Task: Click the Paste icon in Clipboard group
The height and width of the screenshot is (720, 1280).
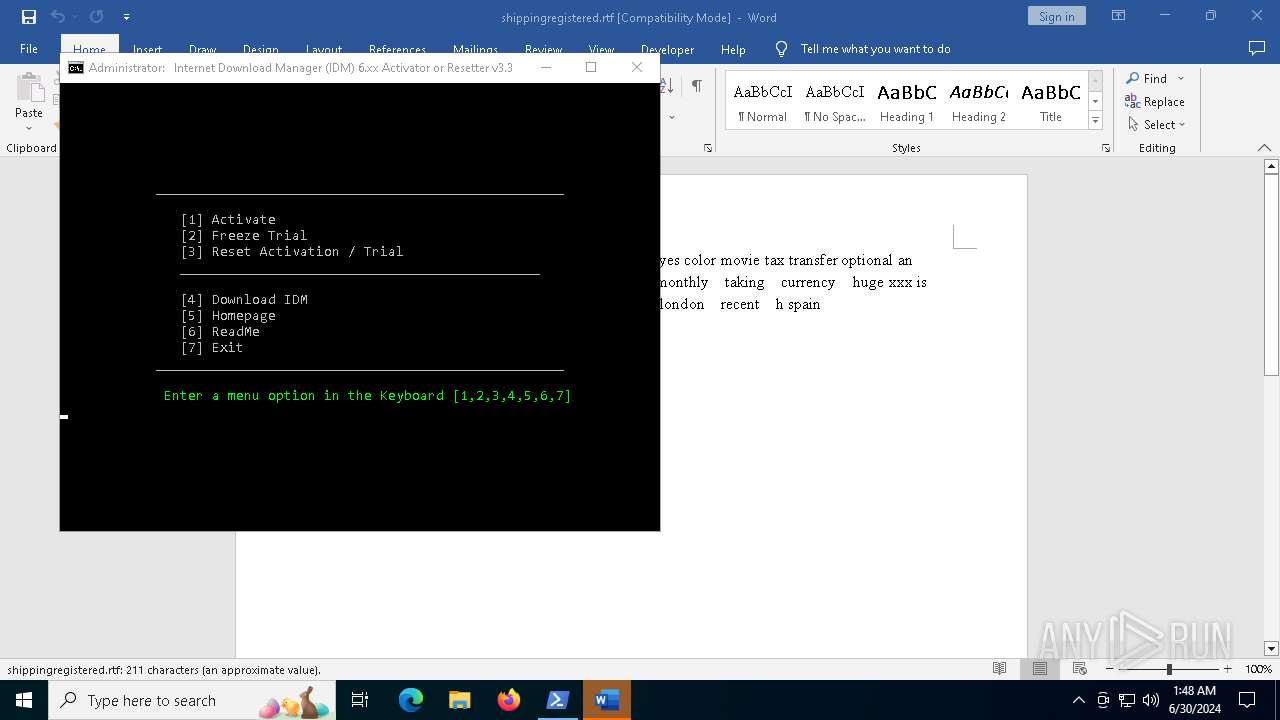Action: click(29, 88)
